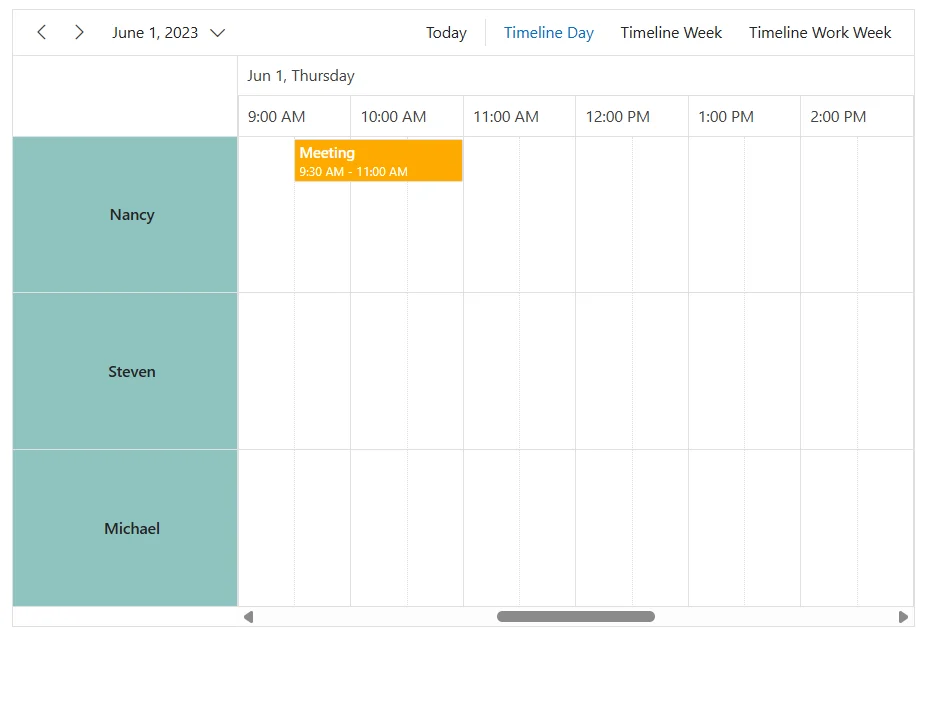Select the Nancy resource row header
937x702 pixels.
(125, 214)
